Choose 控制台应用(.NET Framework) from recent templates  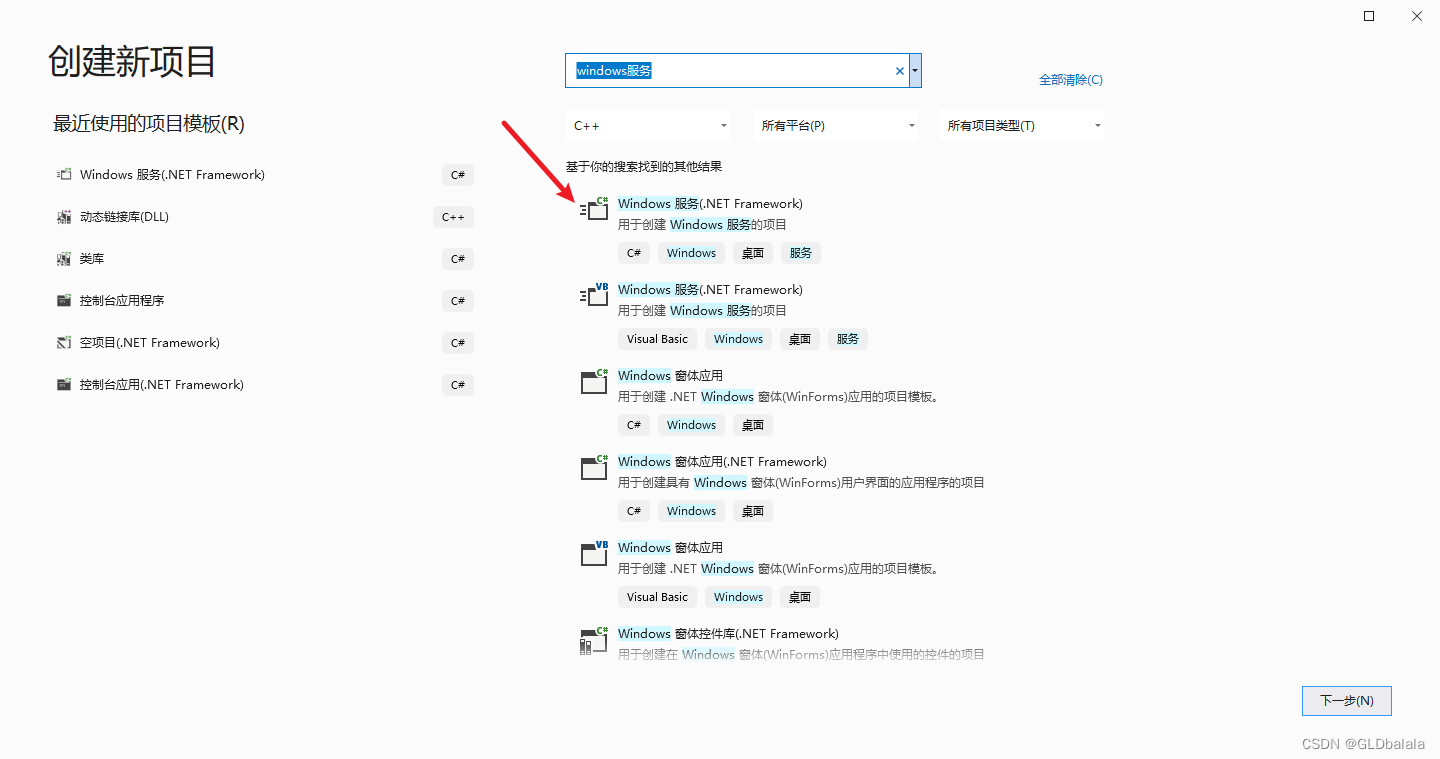pos(265,385)
